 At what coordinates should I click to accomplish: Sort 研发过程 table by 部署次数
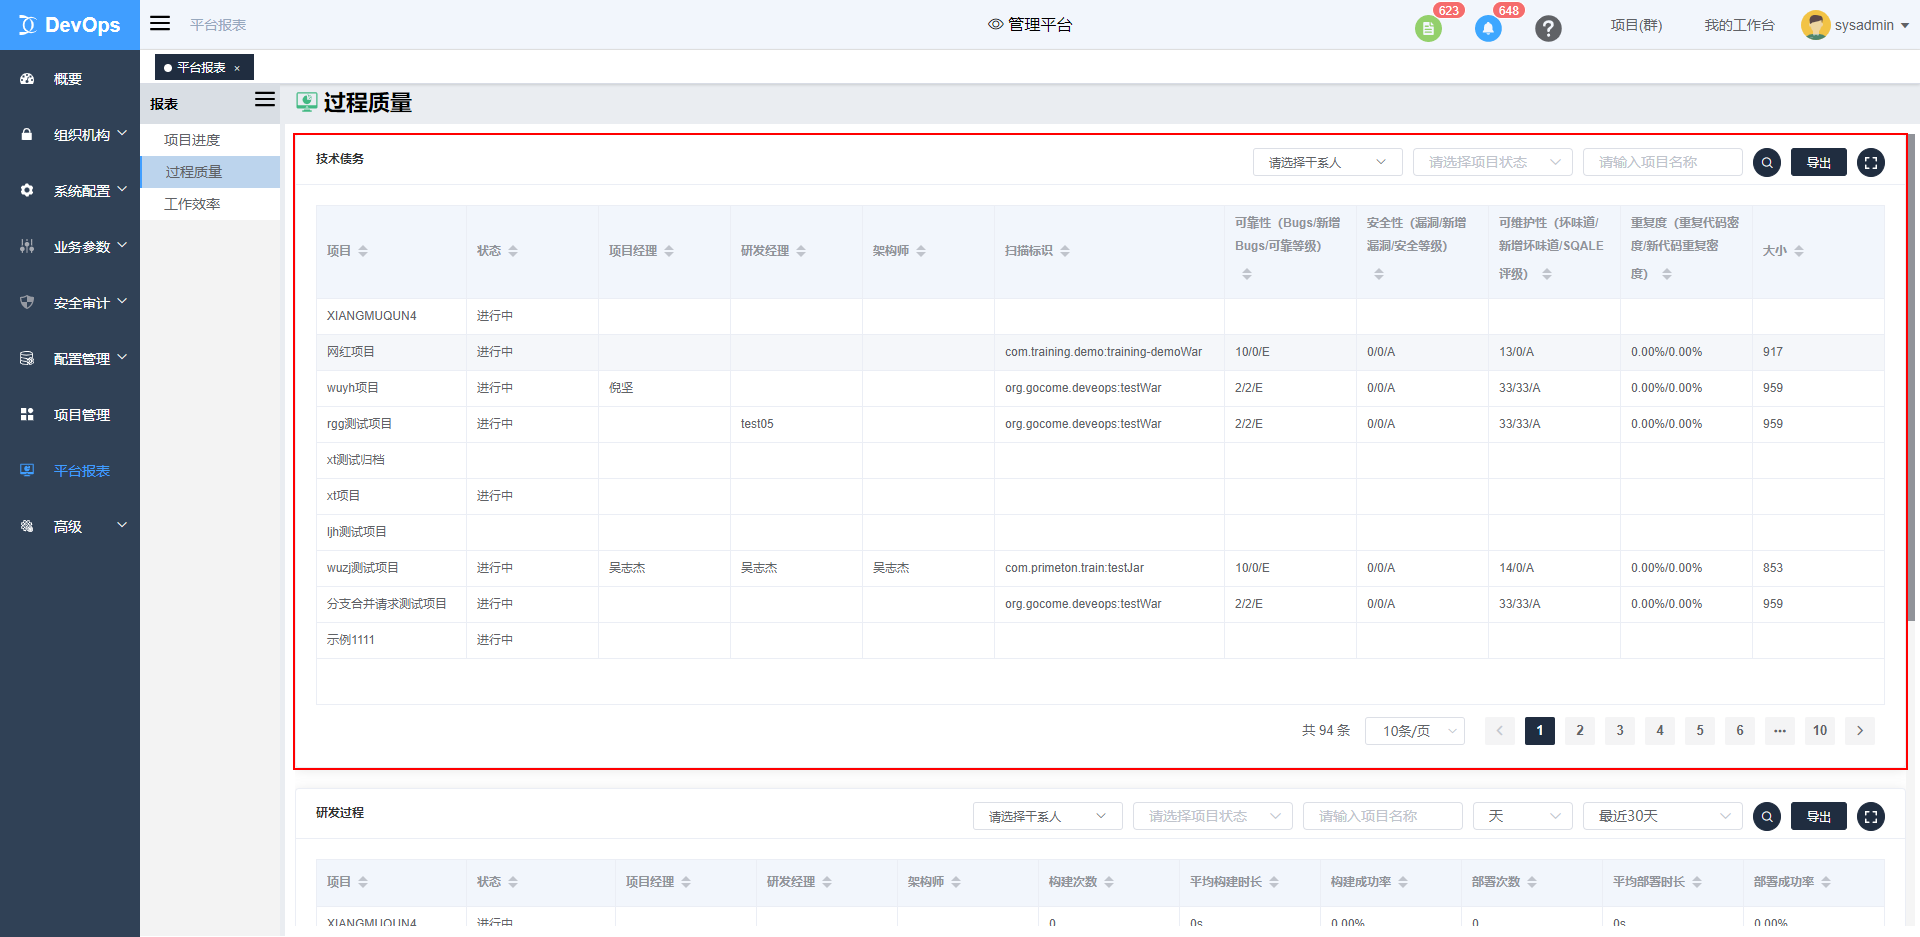click(1532, 882)
